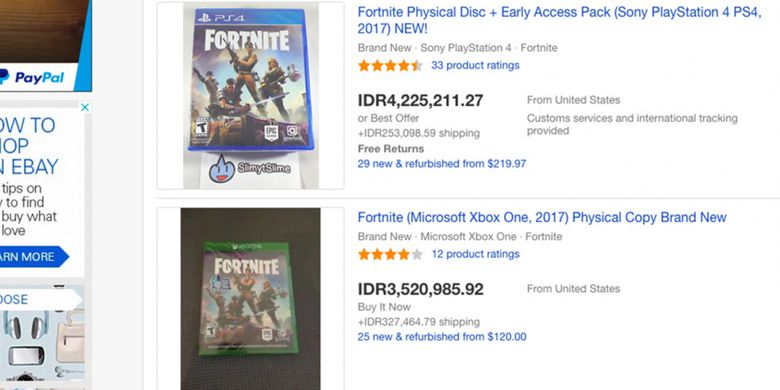View the 33 product ratings link
This screenshot has width=780, height=390.
coord(475,65)
